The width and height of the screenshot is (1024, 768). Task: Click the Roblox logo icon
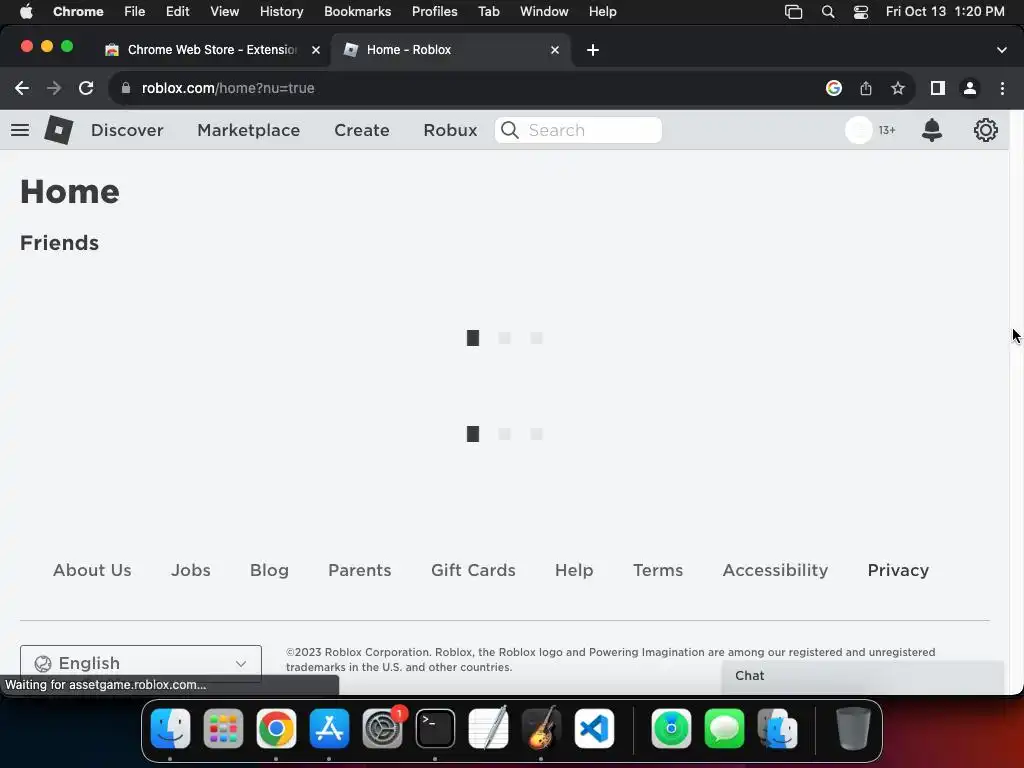coord(58,130)
